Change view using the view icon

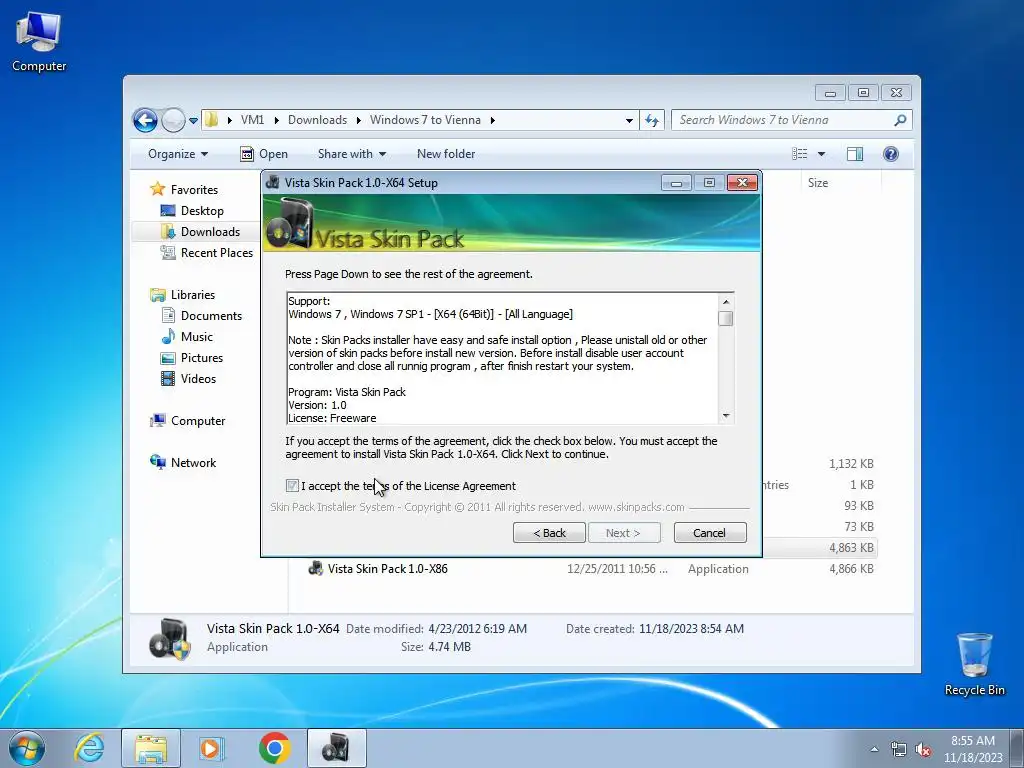799,154
